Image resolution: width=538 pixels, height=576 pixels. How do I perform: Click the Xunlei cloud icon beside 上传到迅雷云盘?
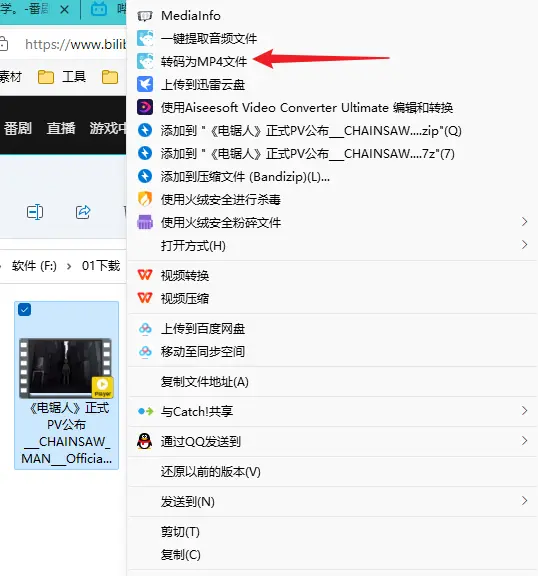145,84
